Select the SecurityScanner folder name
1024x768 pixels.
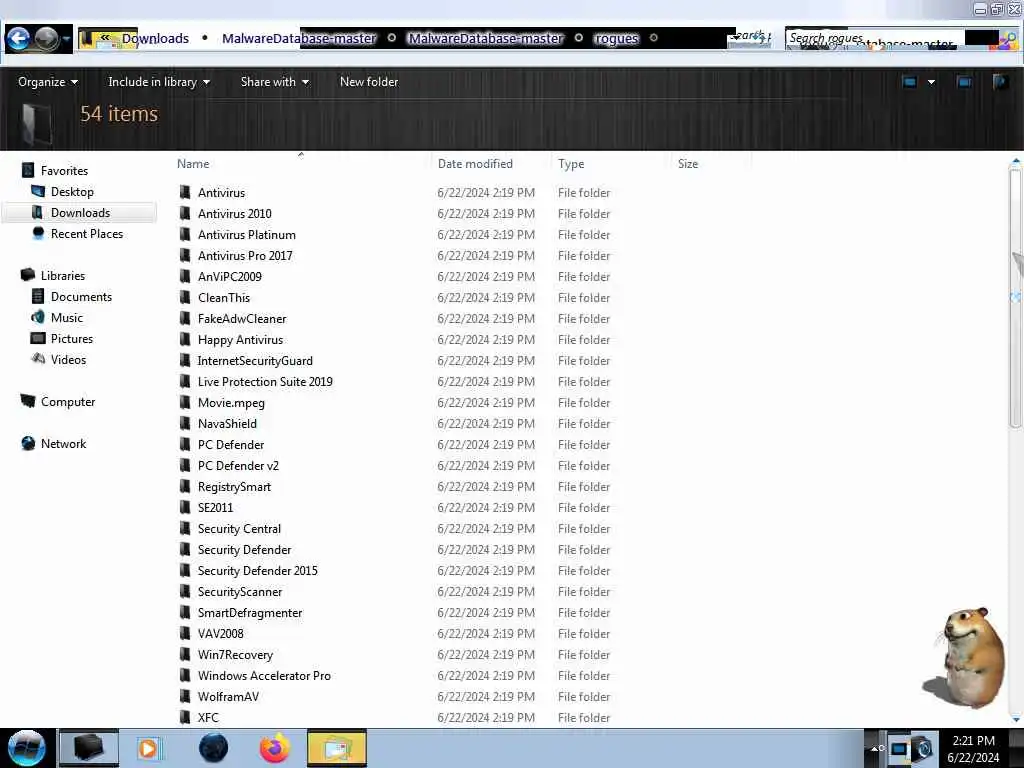pos(240,592)
